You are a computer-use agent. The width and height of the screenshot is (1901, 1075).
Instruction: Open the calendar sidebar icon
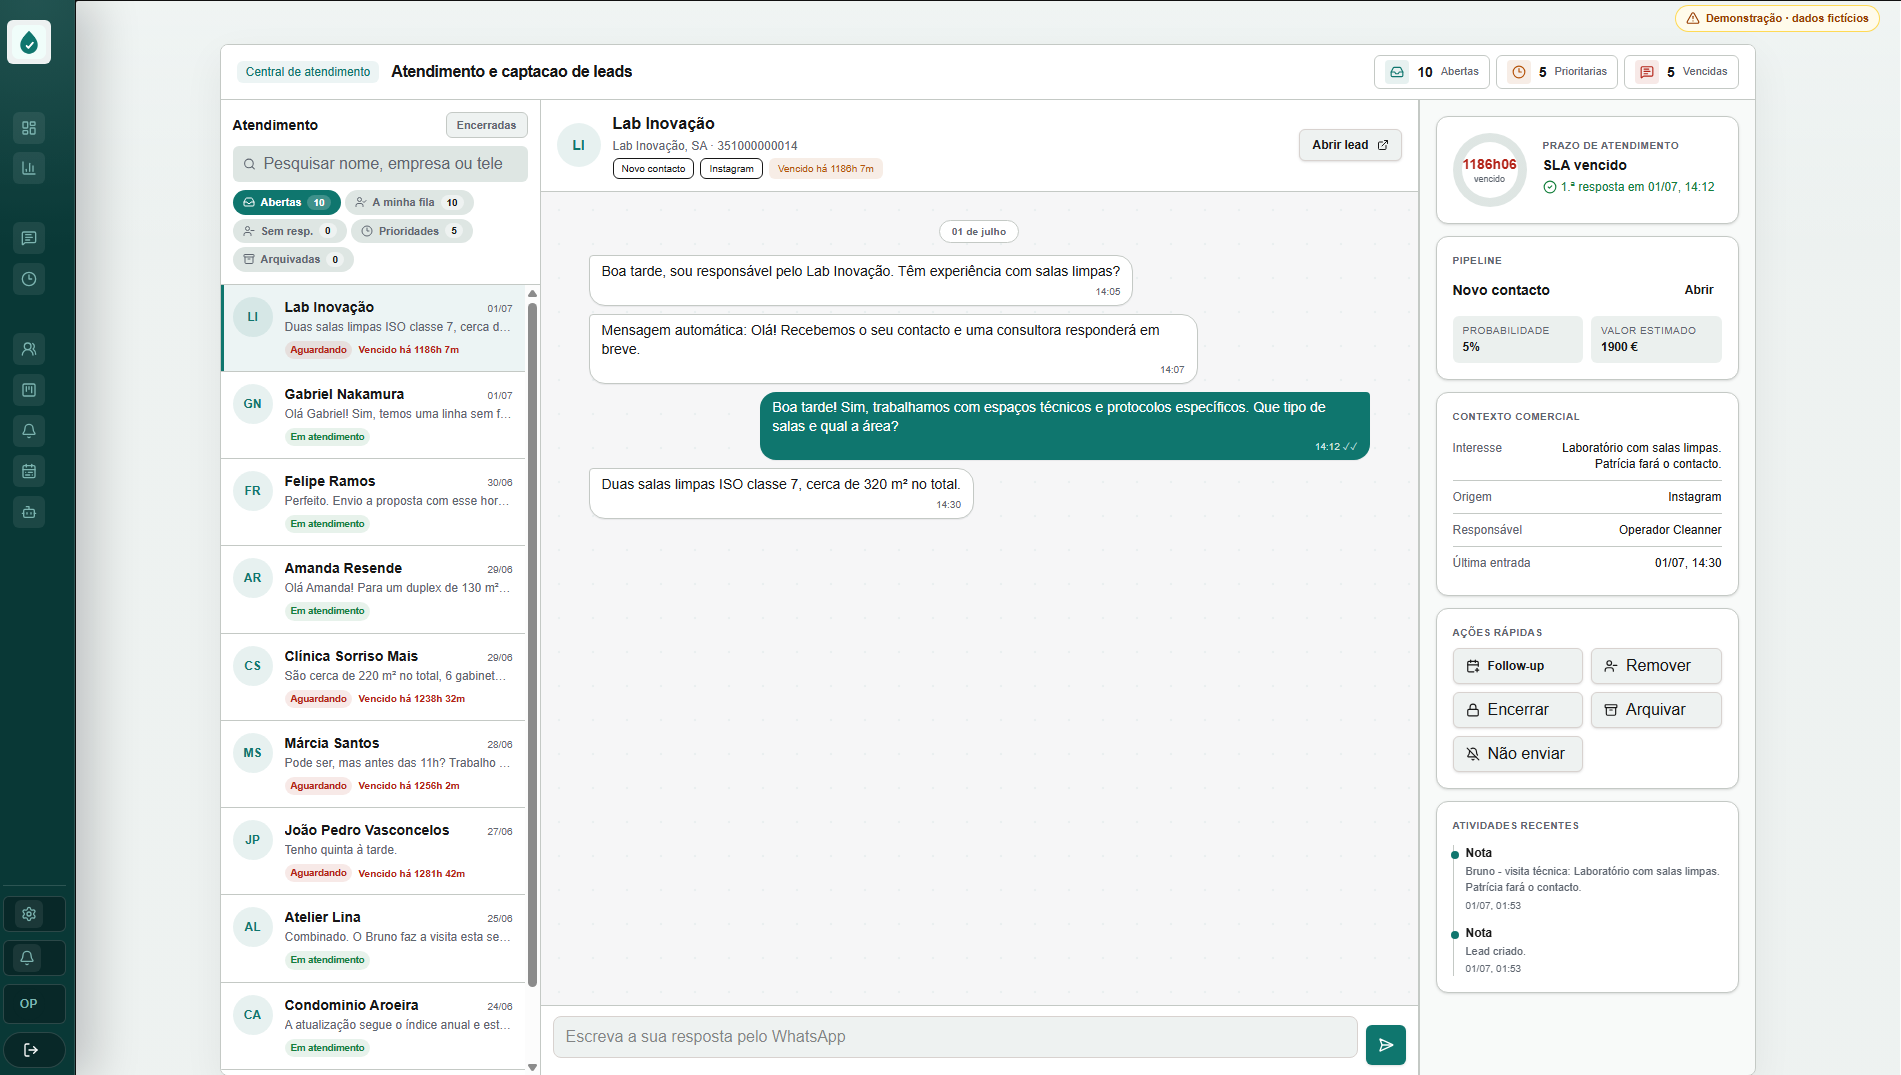29,471
